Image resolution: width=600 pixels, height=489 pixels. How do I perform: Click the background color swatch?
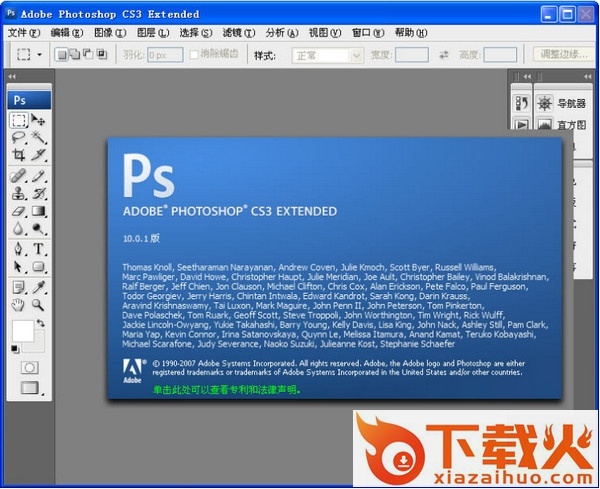tap(39, 346)
